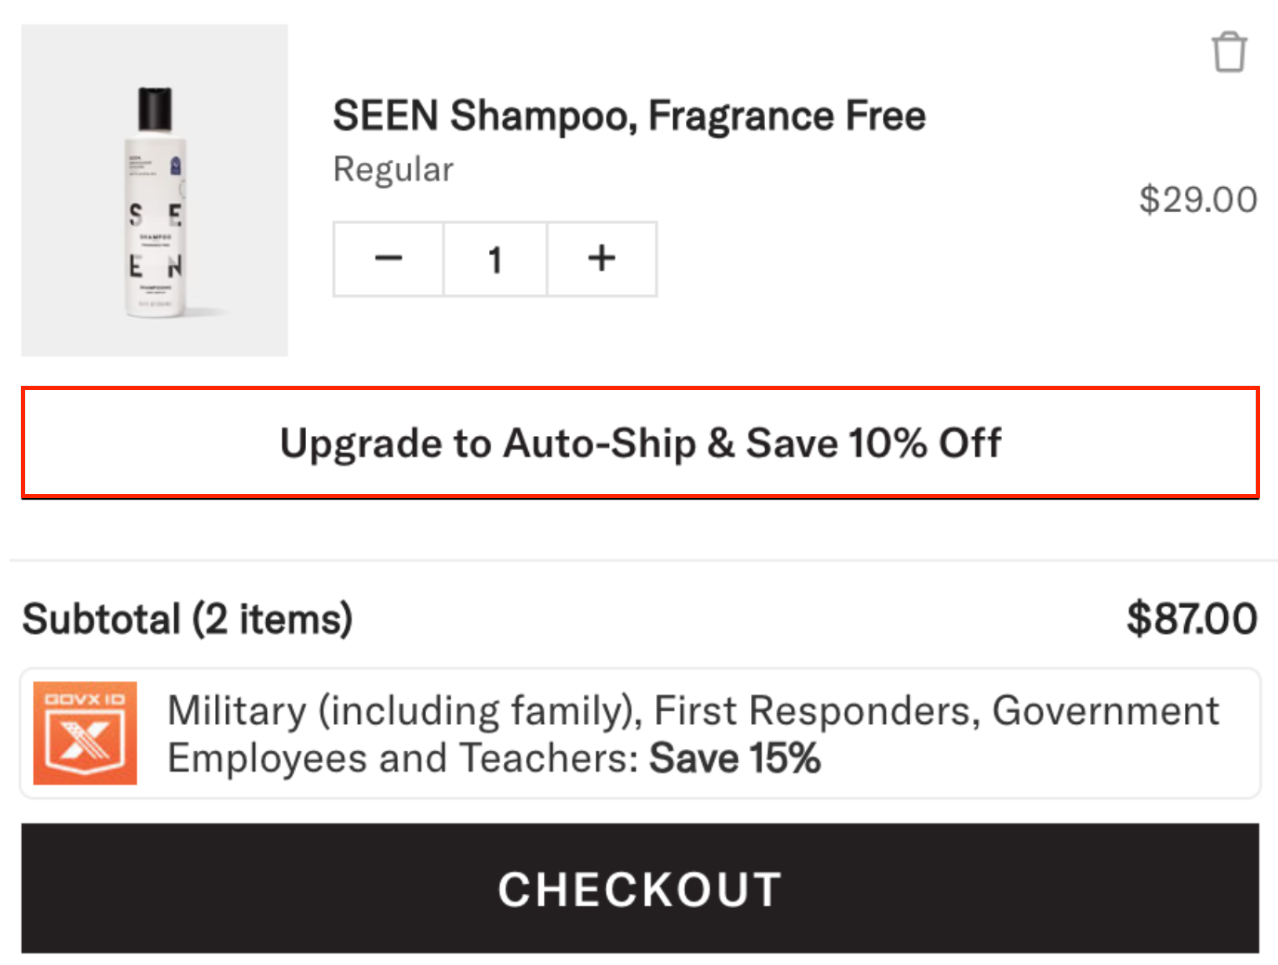The height and width of the screenshot is (965, 1278).
Task: Click the orange GovX ID logo
Action: [85, 733]
